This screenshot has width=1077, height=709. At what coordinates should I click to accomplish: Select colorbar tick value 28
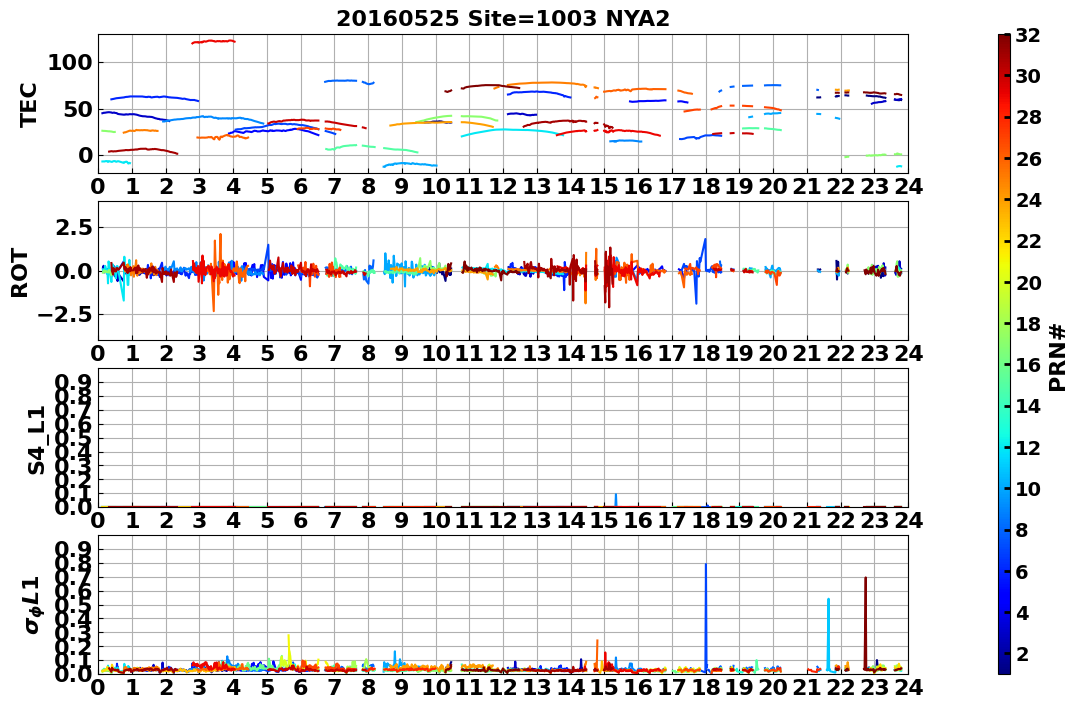click(1028, 117)
